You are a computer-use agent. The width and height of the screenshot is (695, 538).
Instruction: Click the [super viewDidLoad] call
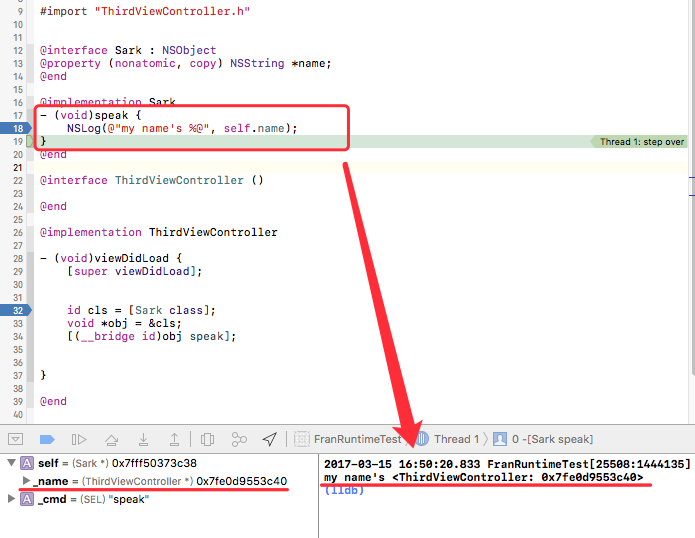(x=134, y=271)
